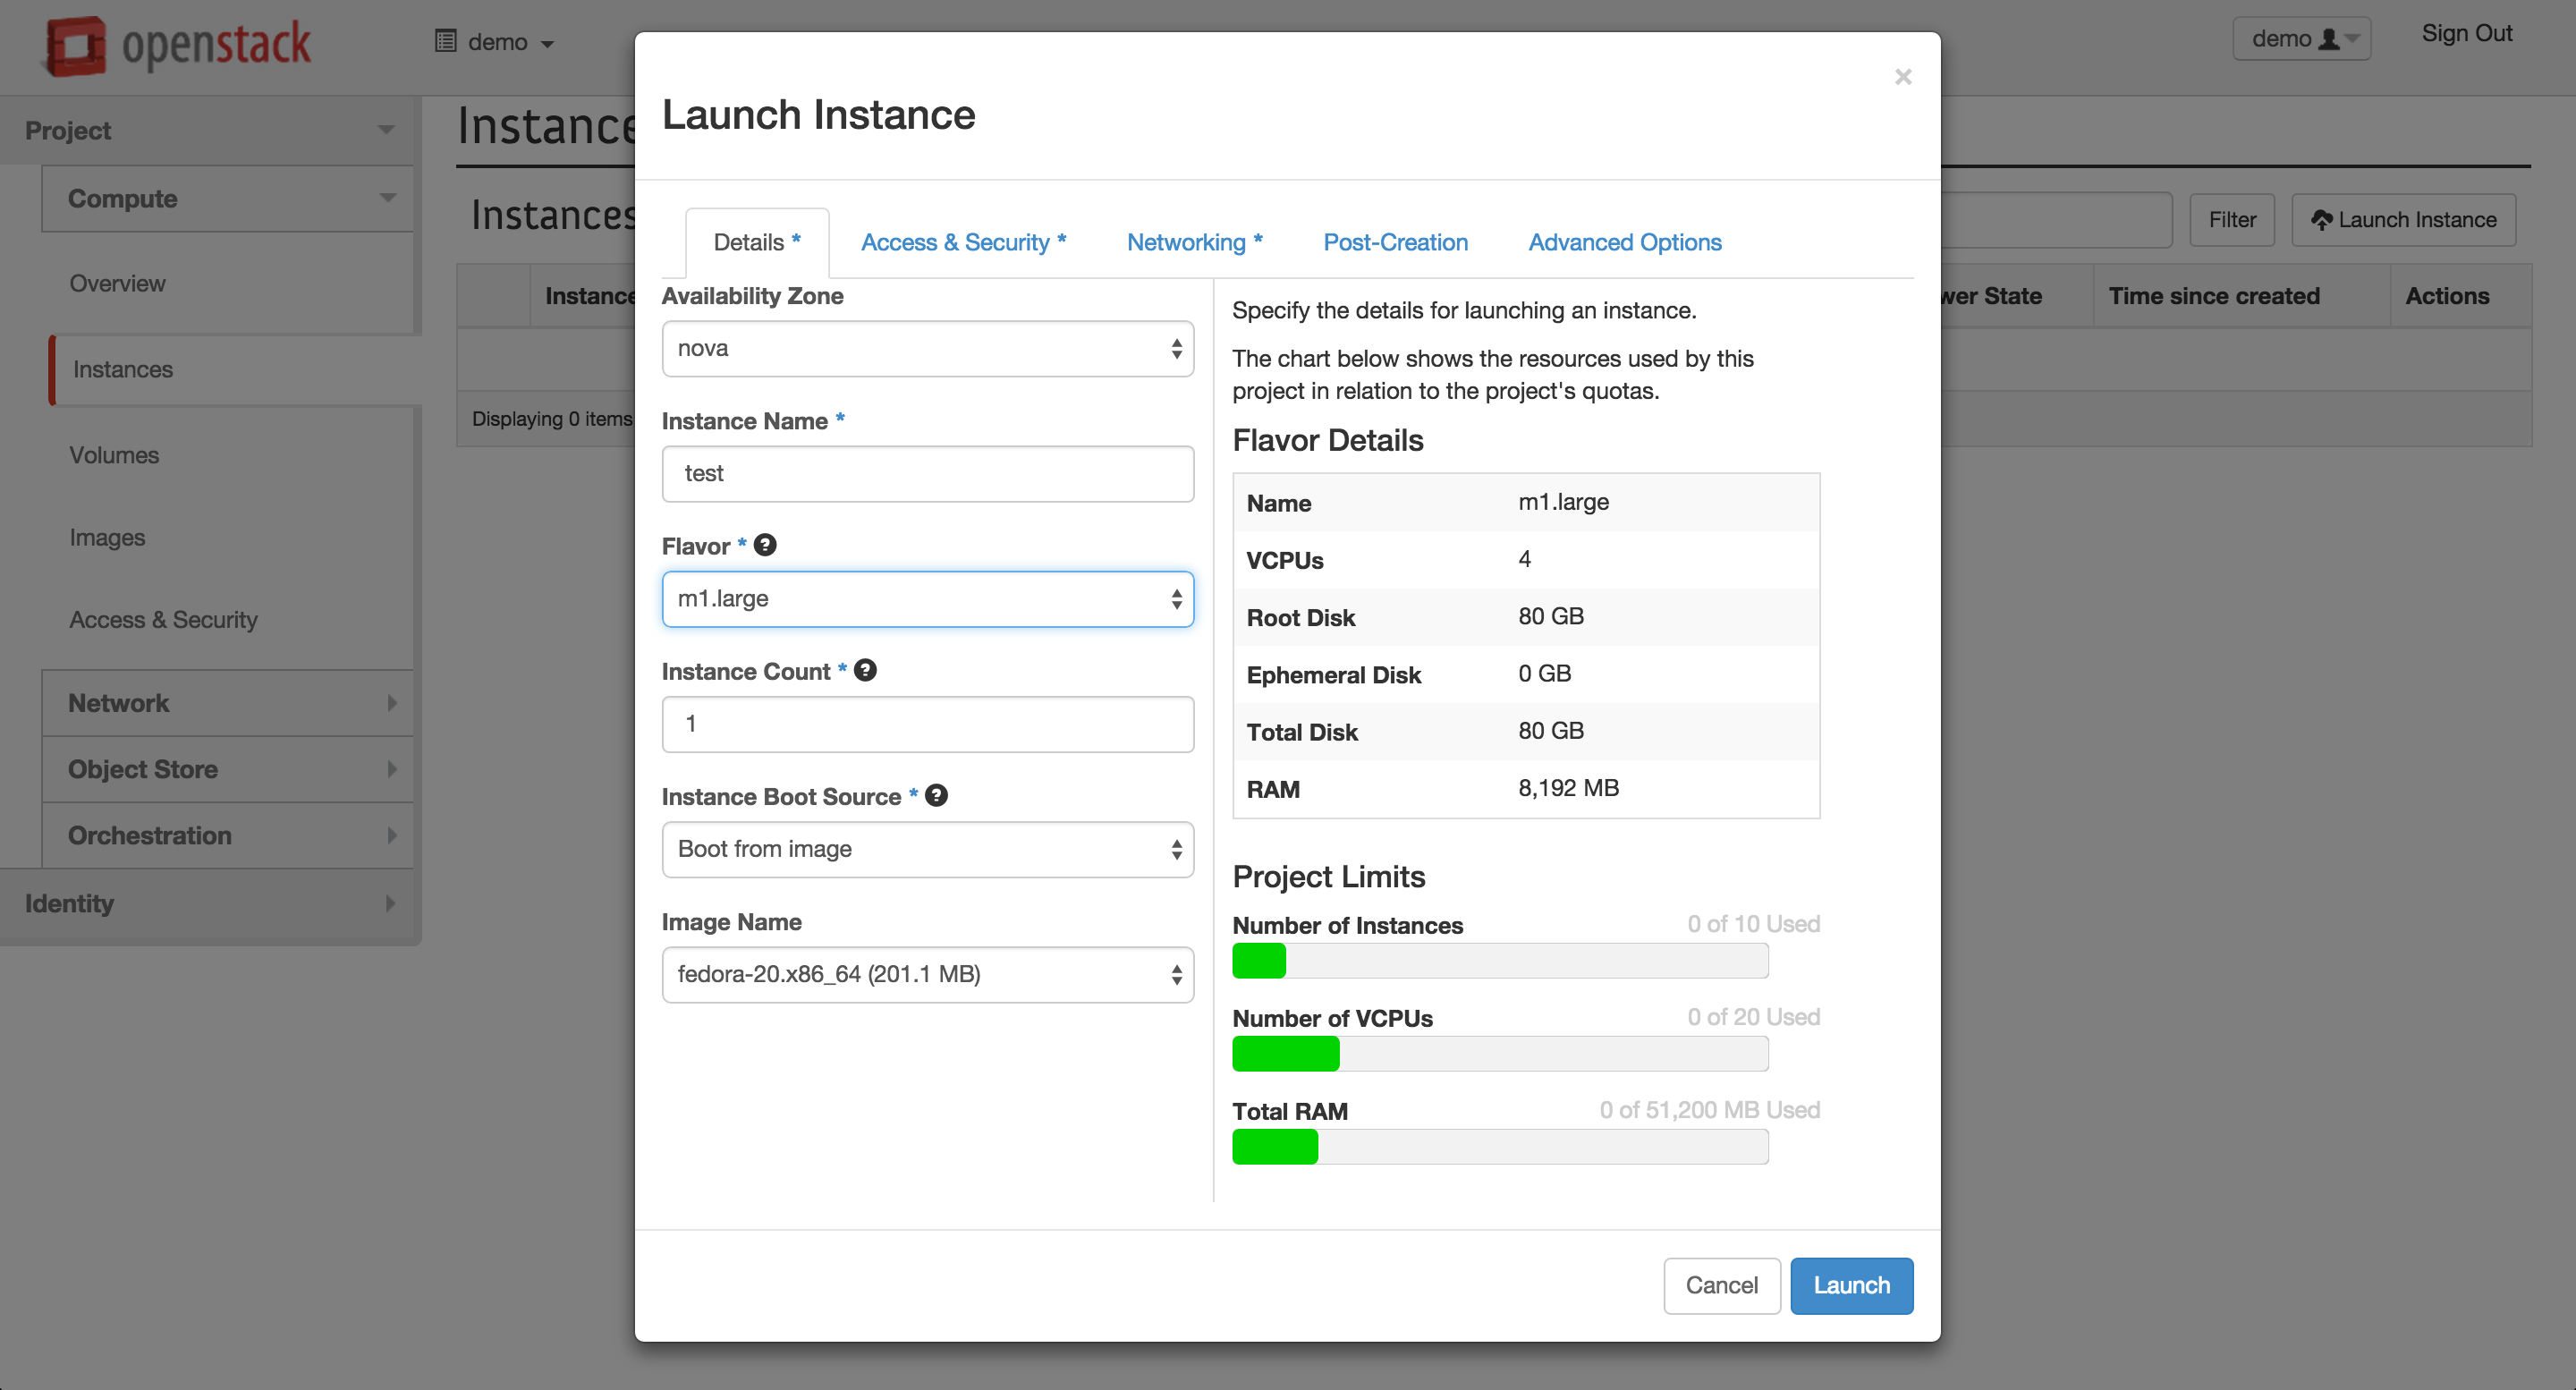This screenshot has height=1390, width=2576.
Task: Click the Displaying 0 items text
Action: point(552,419)
